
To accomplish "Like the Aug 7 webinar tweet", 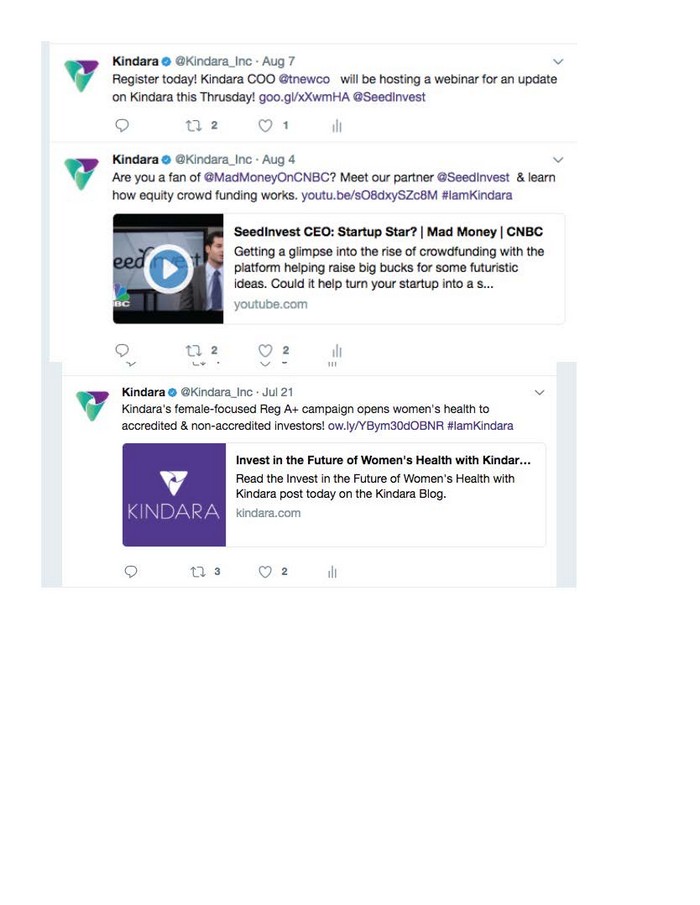I will (265, 125).
